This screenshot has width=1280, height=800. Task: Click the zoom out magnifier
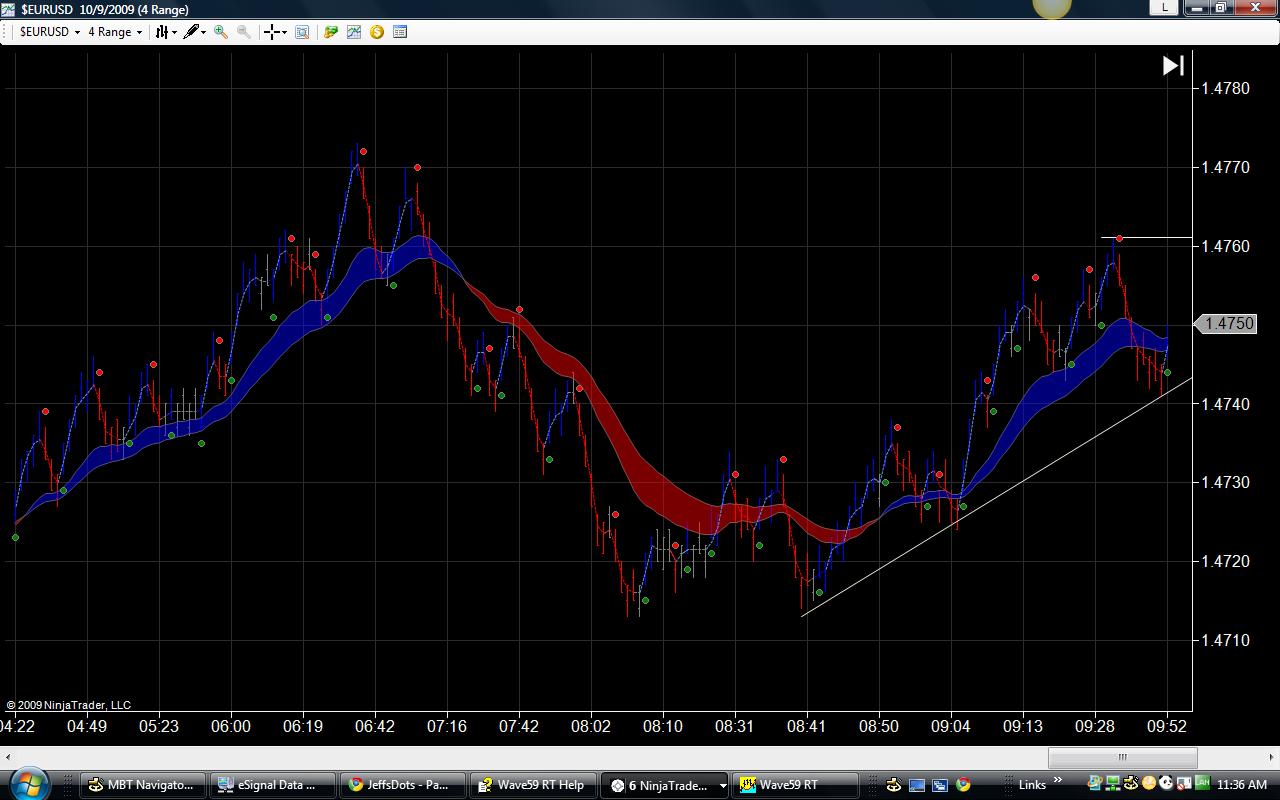pos(244,32)
